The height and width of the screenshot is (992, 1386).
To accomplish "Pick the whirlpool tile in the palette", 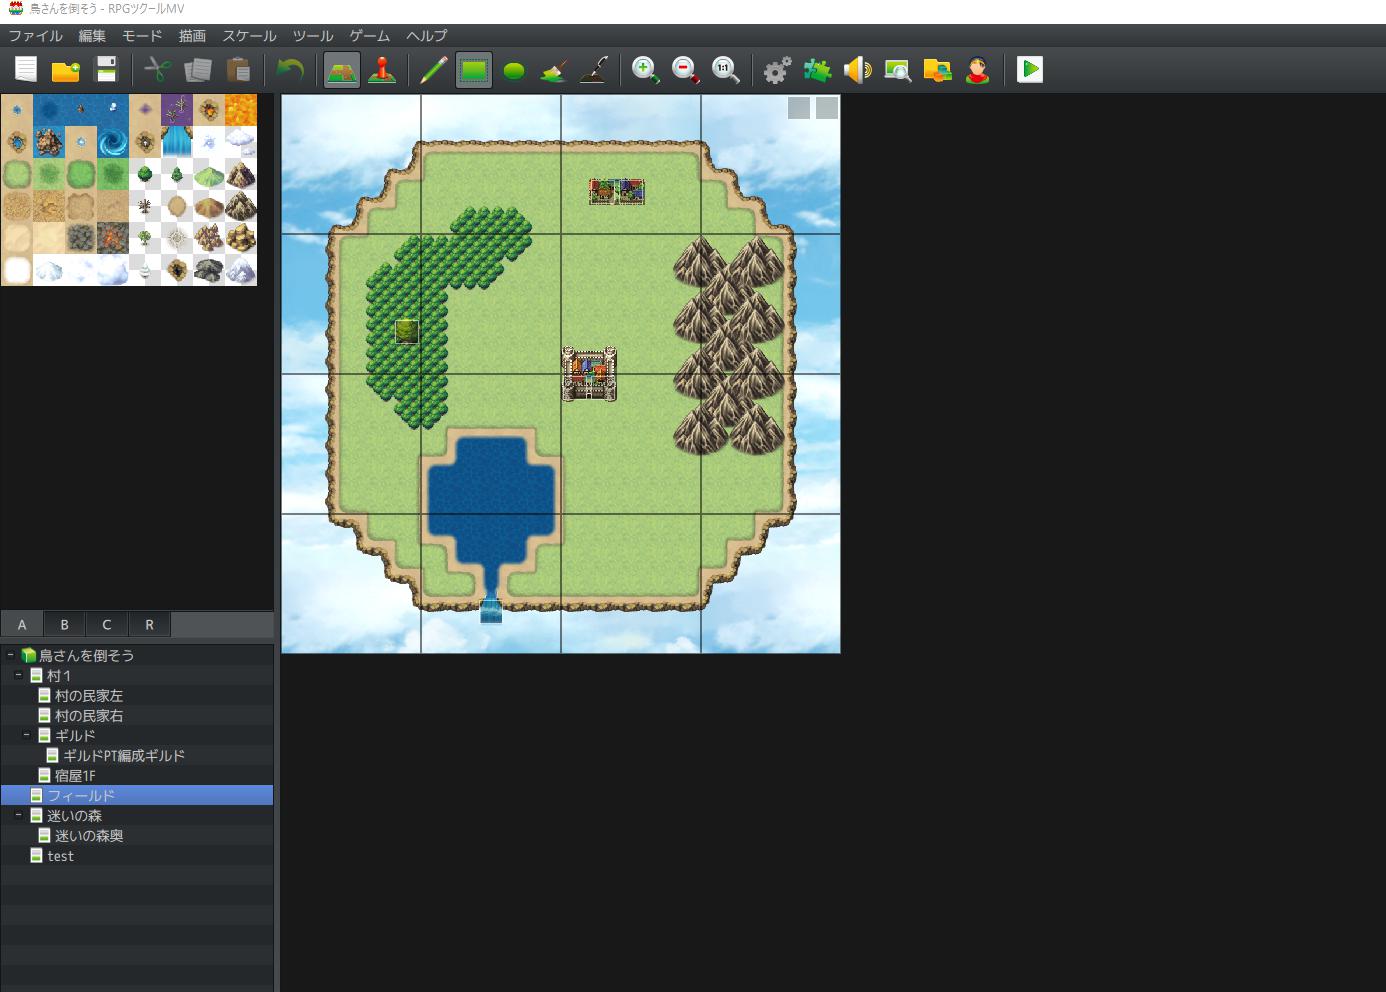I will coord(113,142).
